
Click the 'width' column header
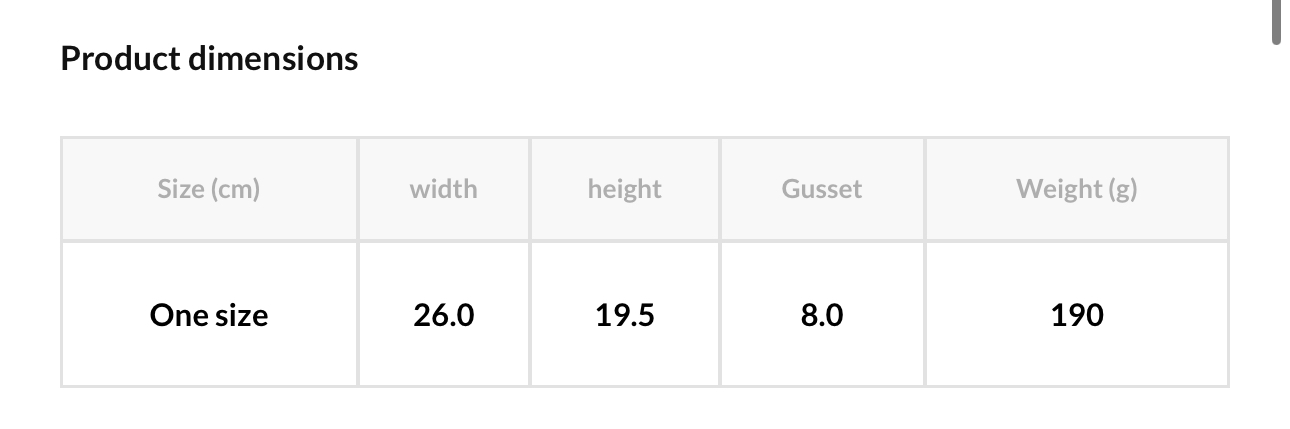pyautogui.click(x=443, y=189)
